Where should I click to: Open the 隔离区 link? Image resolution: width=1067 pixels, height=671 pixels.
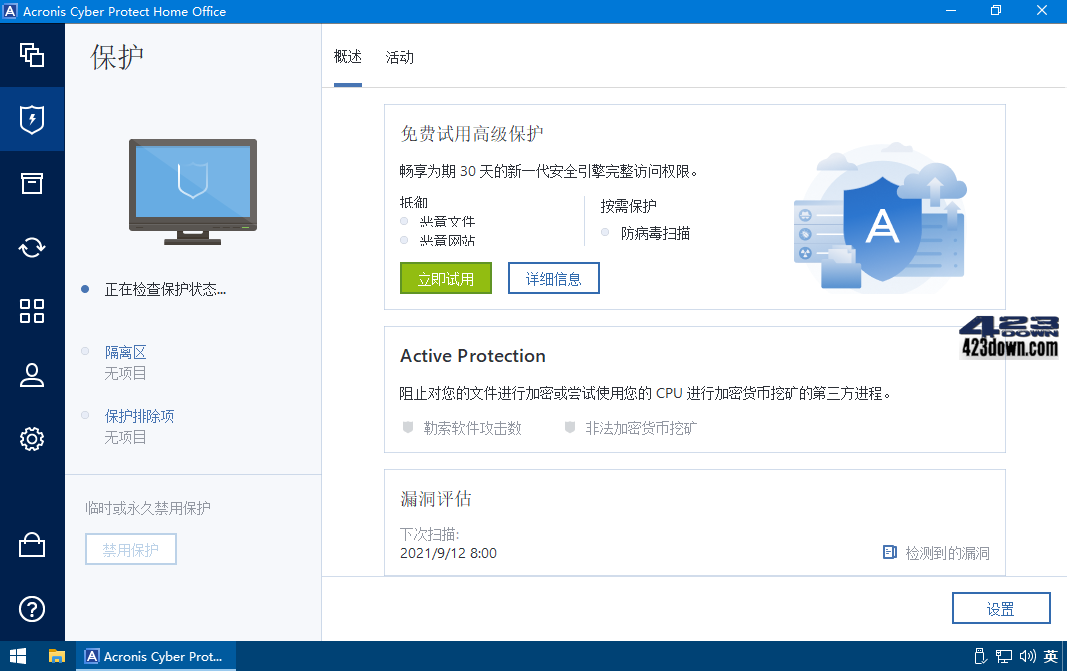(x=125, y=351)
